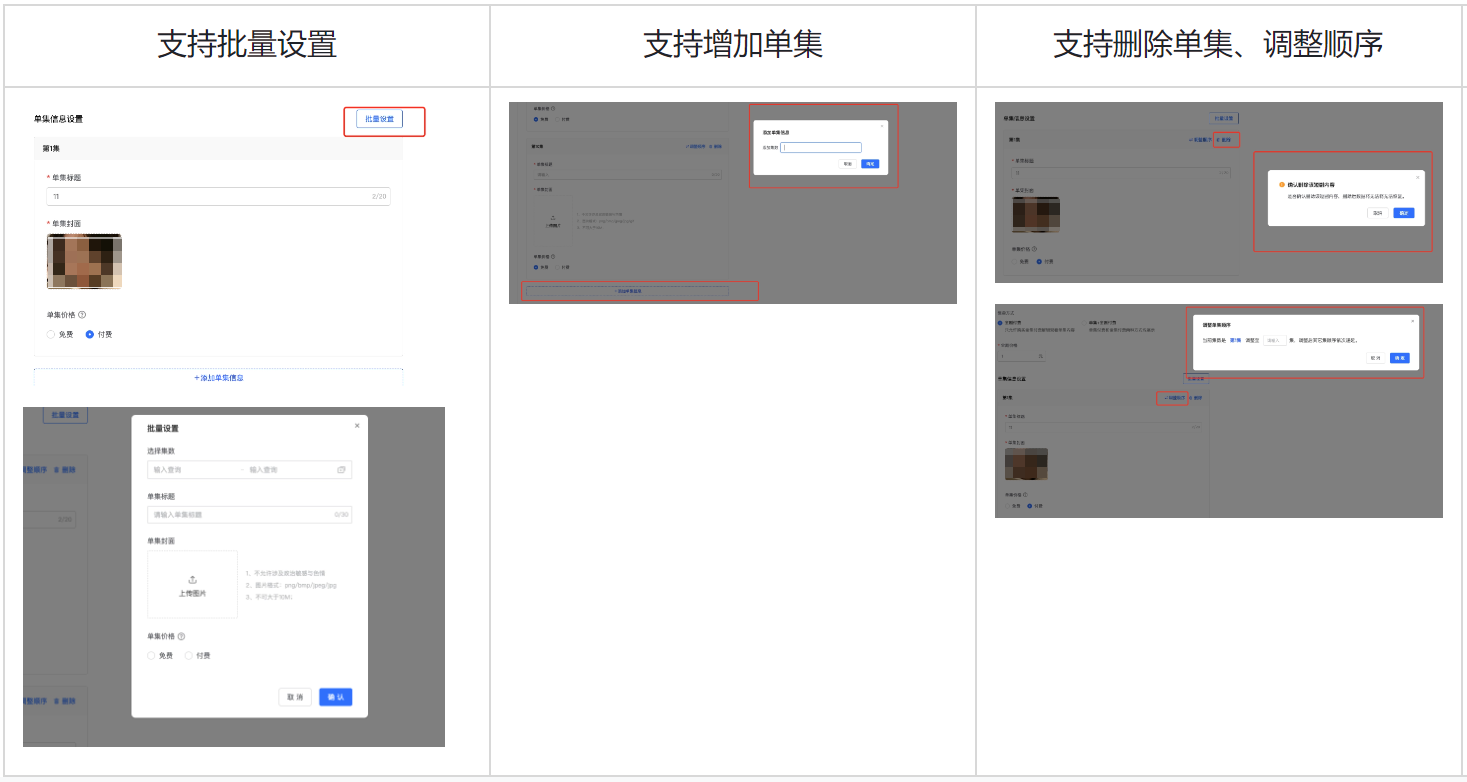The image size is (1467, 782).
Task: Click blue 确定 in 调整单集顺序 dialog
Action: [x=1400, y=358]
